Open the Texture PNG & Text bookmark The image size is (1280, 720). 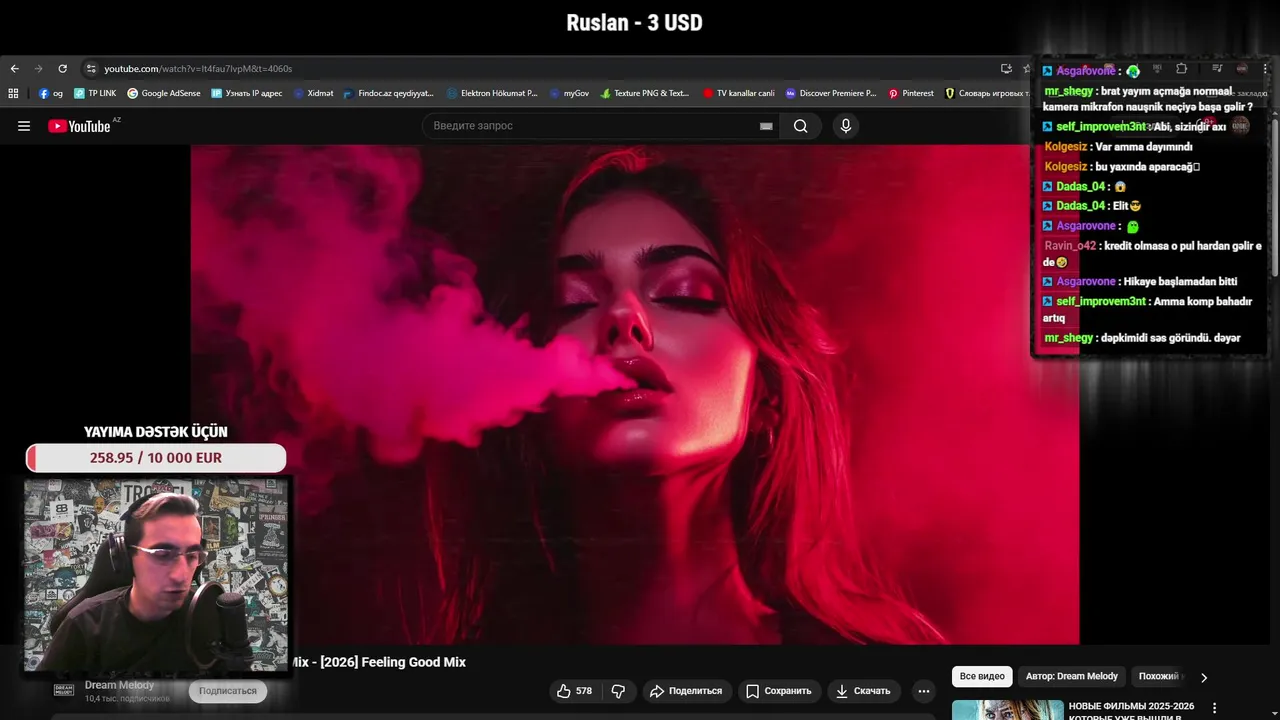[645, 93]
